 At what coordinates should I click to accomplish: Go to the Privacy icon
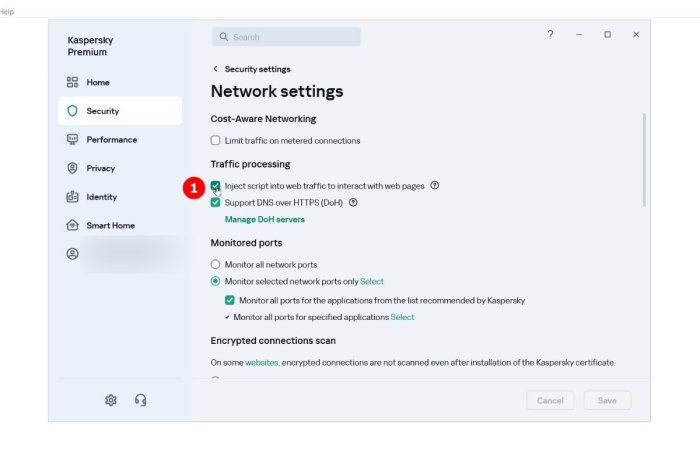pyautogui.click(x=72, y=168)
